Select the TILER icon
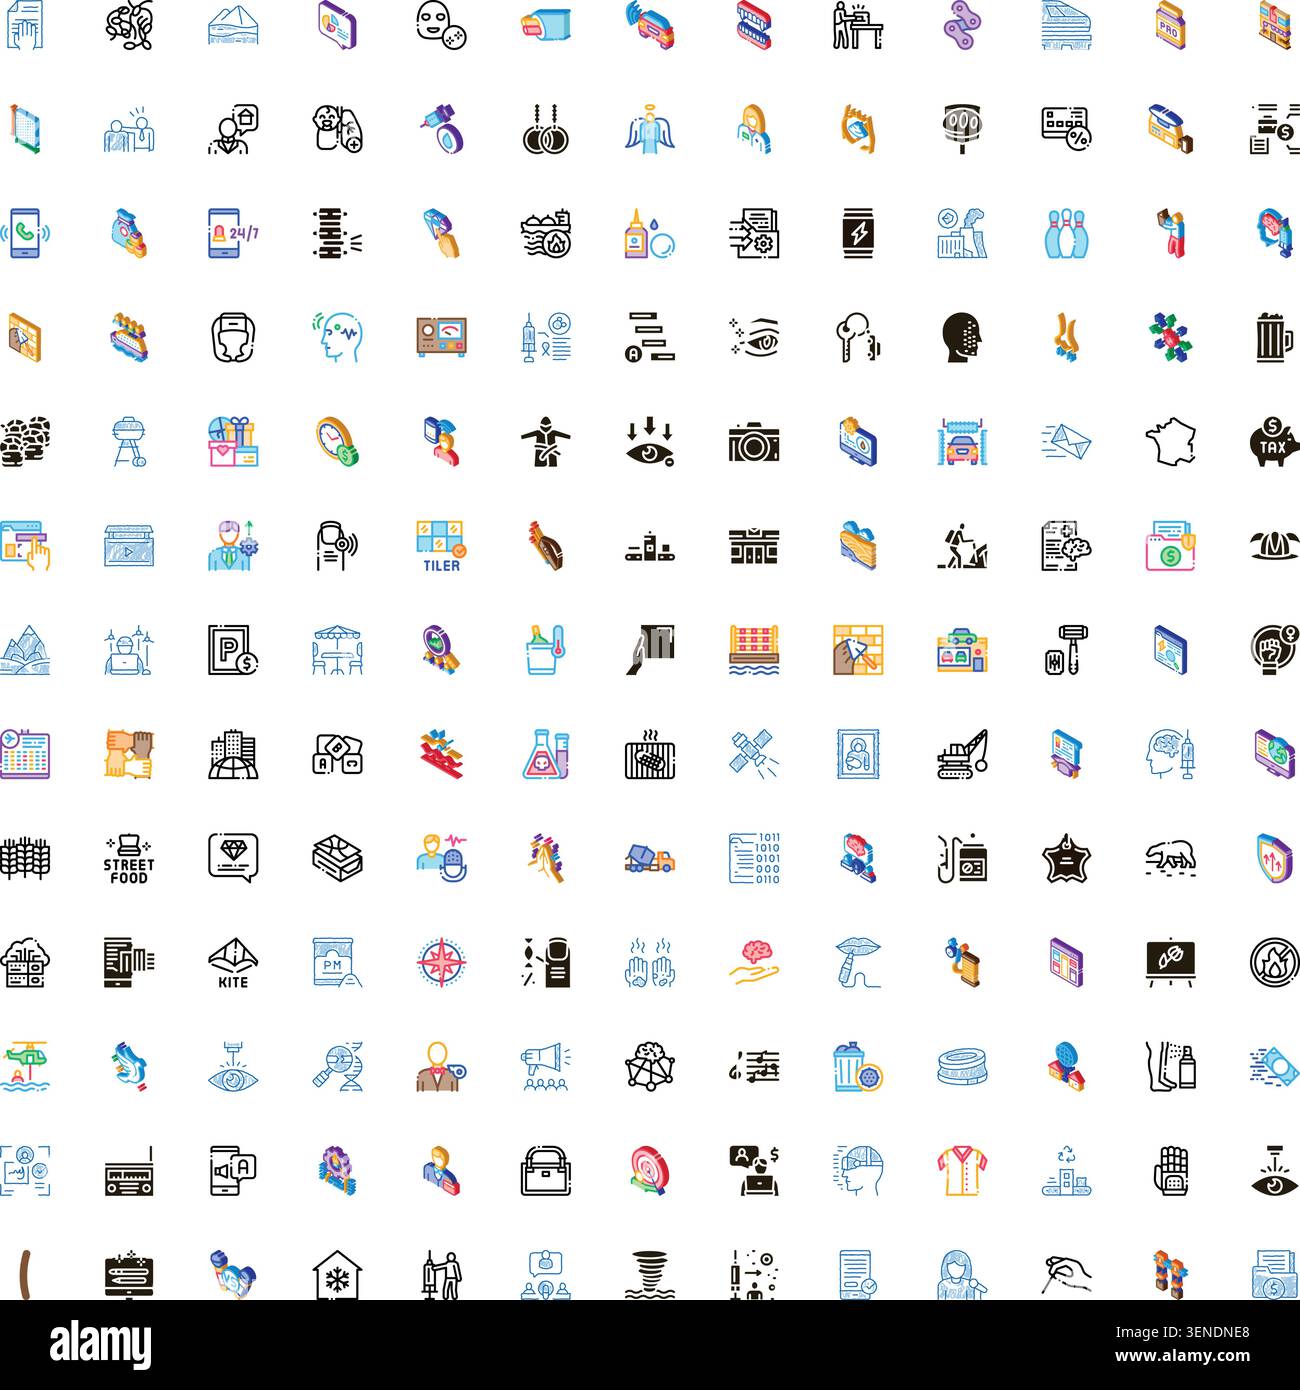Screen dimensions: 1300x1390 [x=442, y=546]
